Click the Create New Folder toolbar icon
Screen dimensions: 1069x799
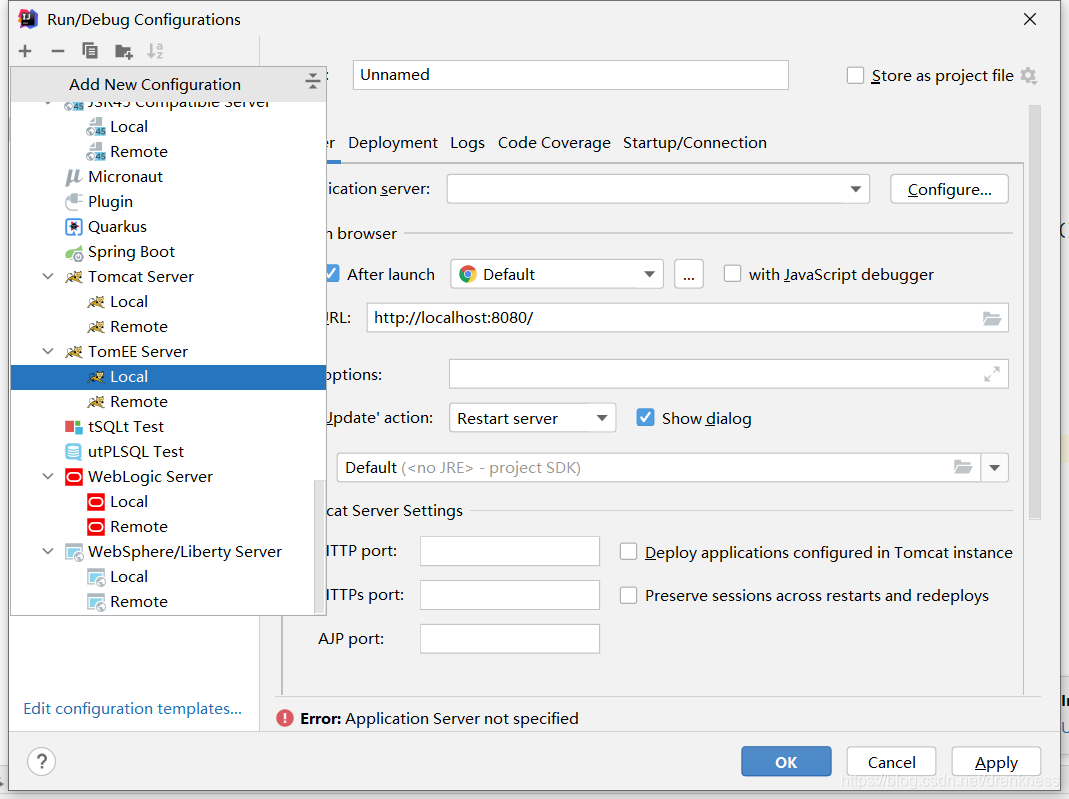(123, 51)
